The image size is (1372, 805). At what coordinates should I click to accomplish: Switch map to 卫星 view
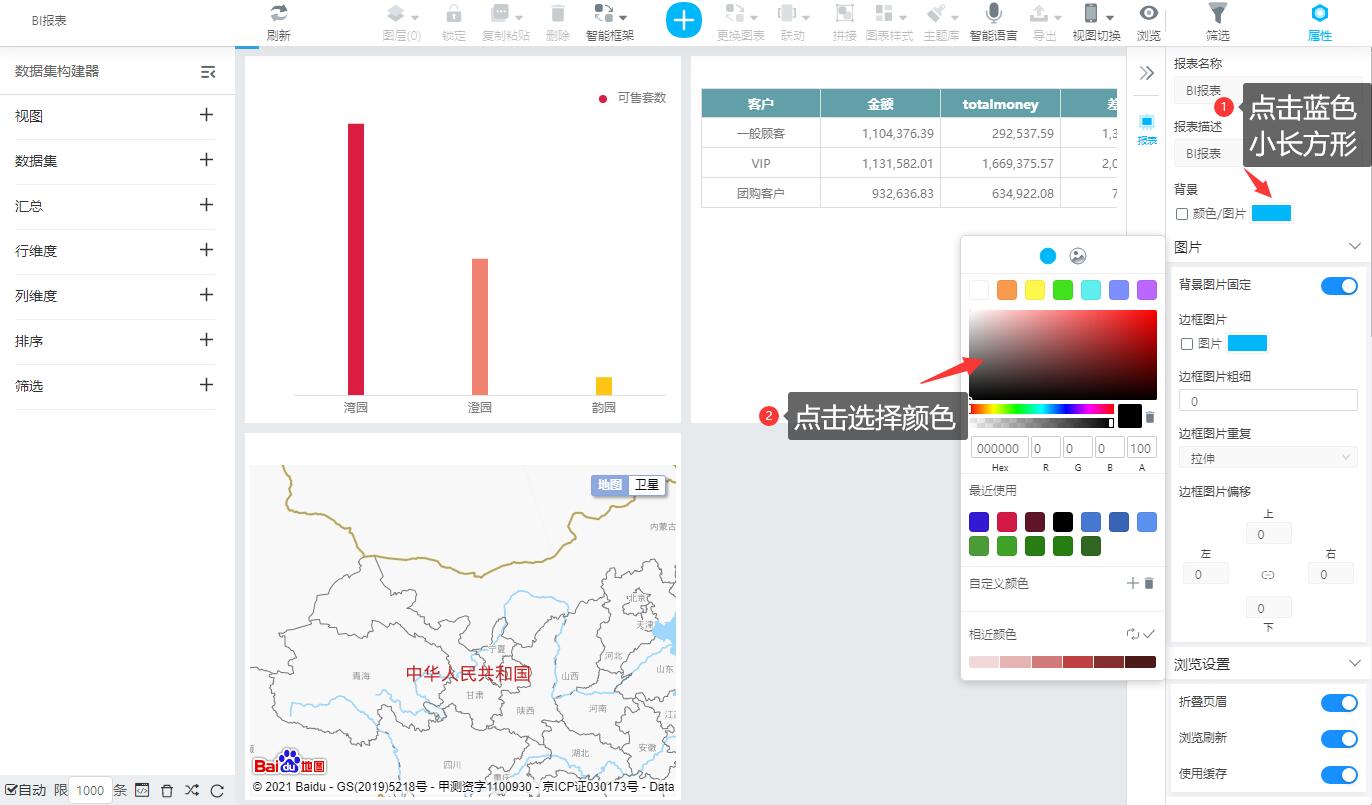click(647, 485)
